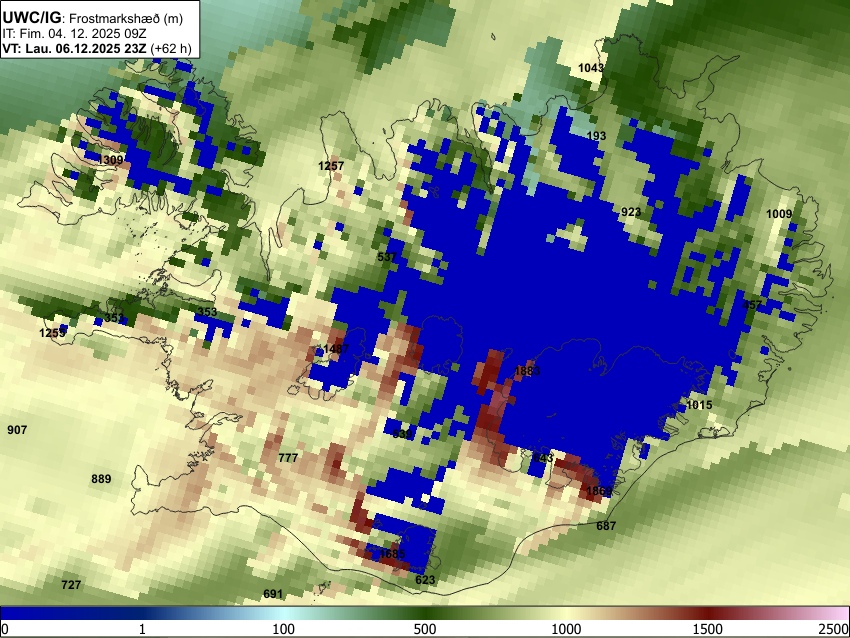Click the 'VT: Lau. 06.12.2025 23Z (+62 h)' line
The width and height of the screenshot is (850, 638).
[97, 48]
